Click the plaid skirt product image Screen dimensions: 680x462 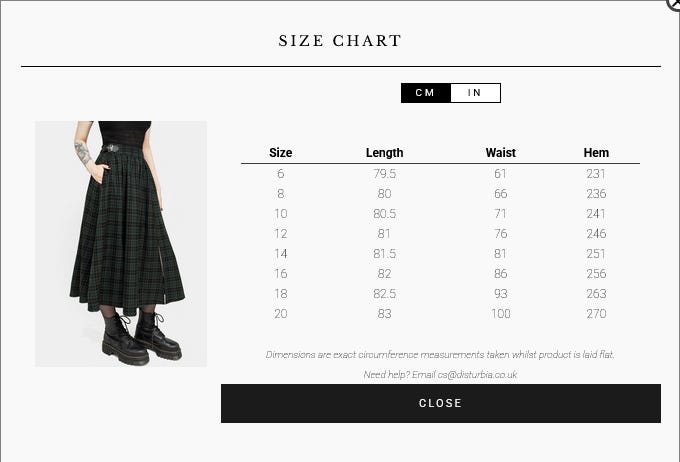click(x=121, y=244)
